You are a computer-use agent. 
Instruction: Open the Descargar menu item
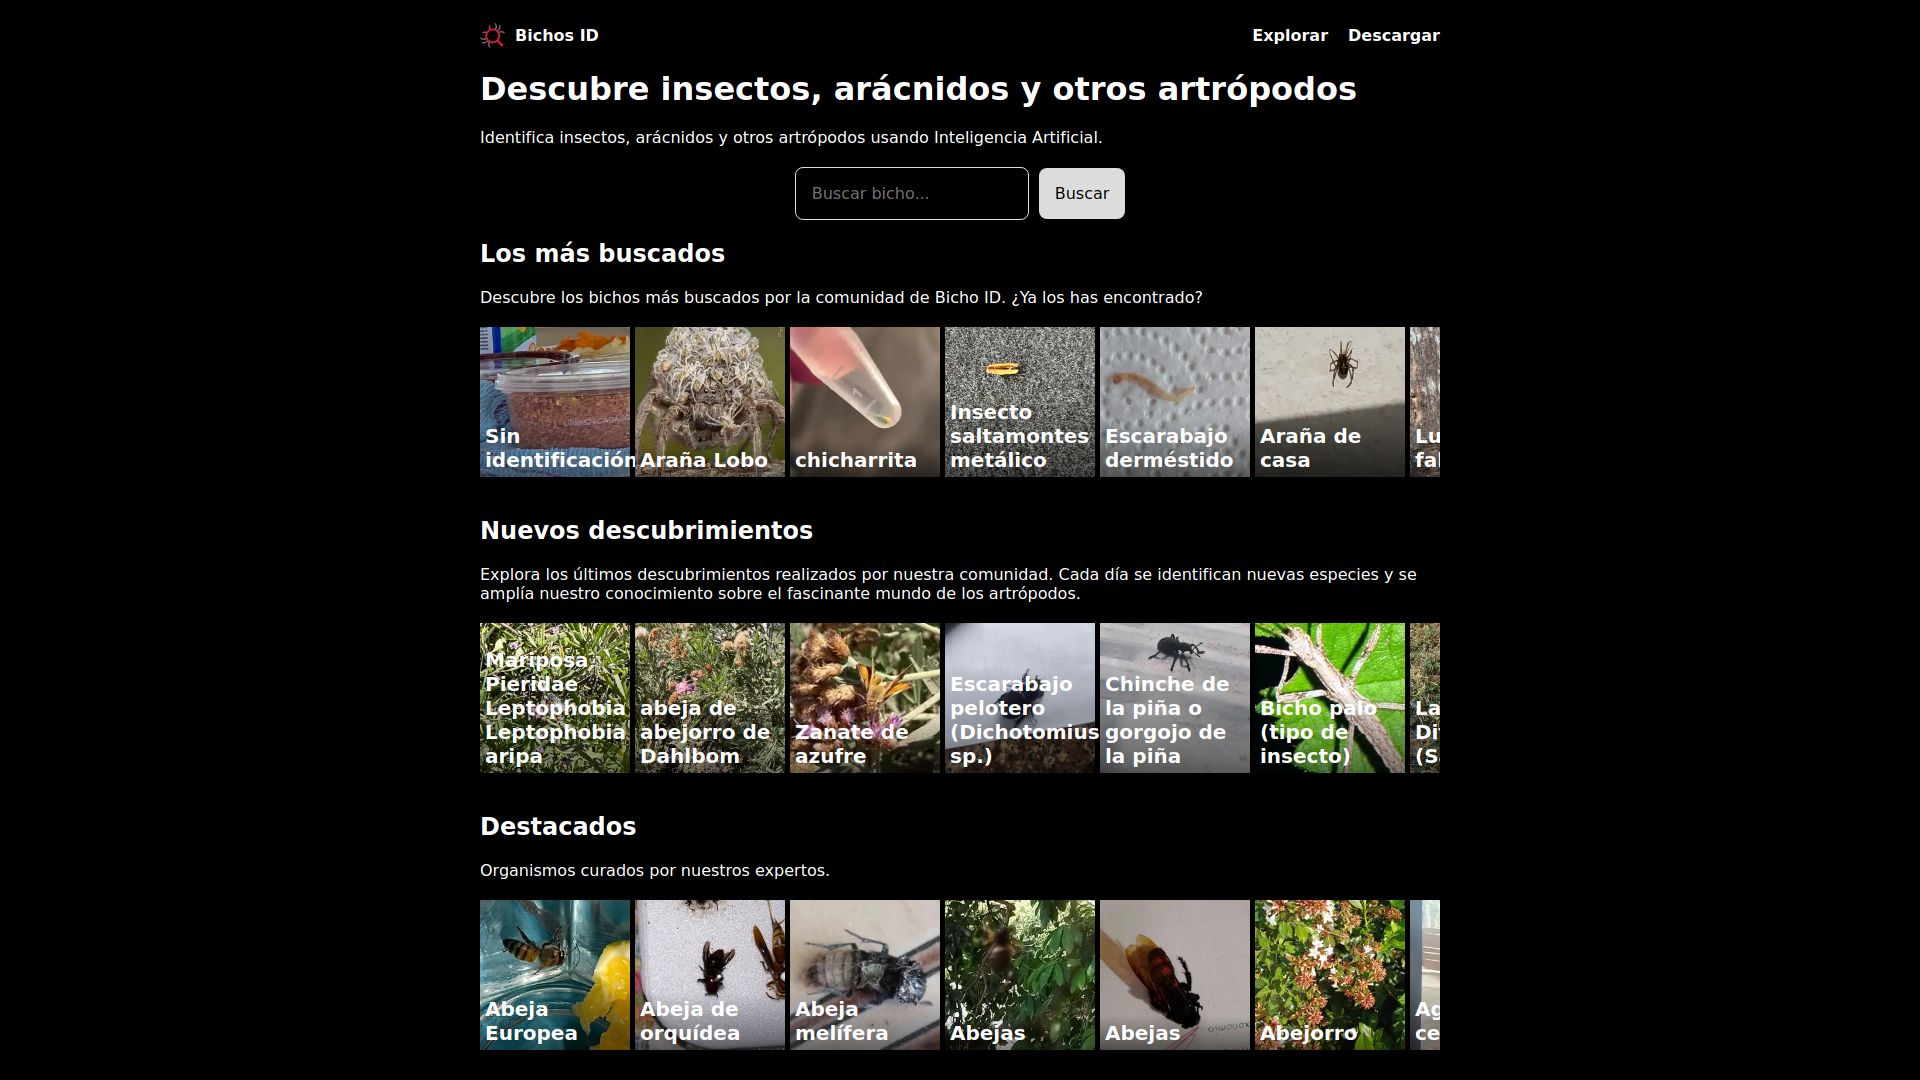pos(1393,35)
